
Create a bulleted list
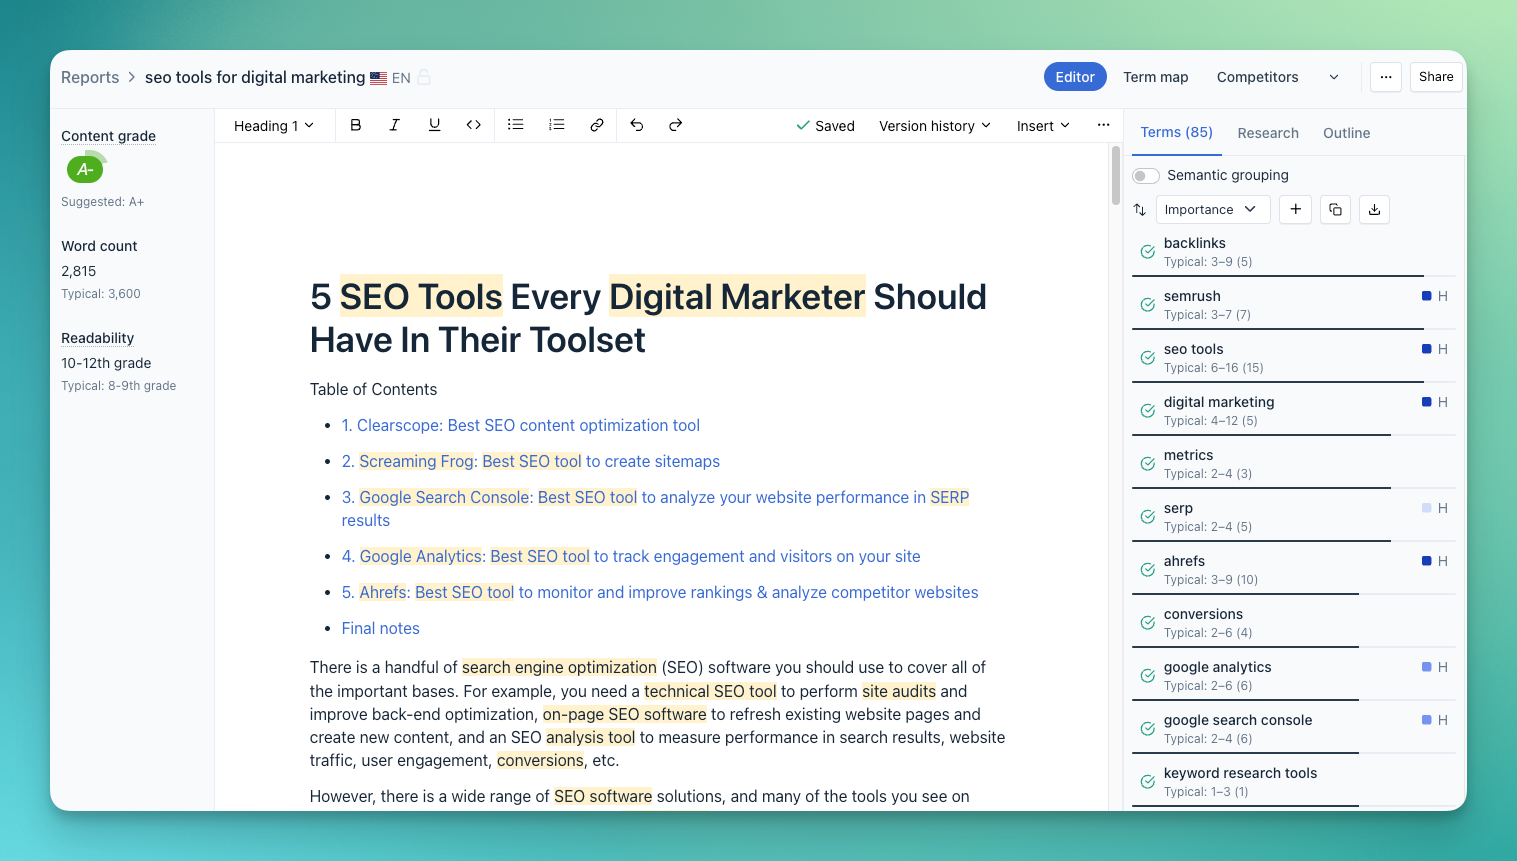pos(516,125)
